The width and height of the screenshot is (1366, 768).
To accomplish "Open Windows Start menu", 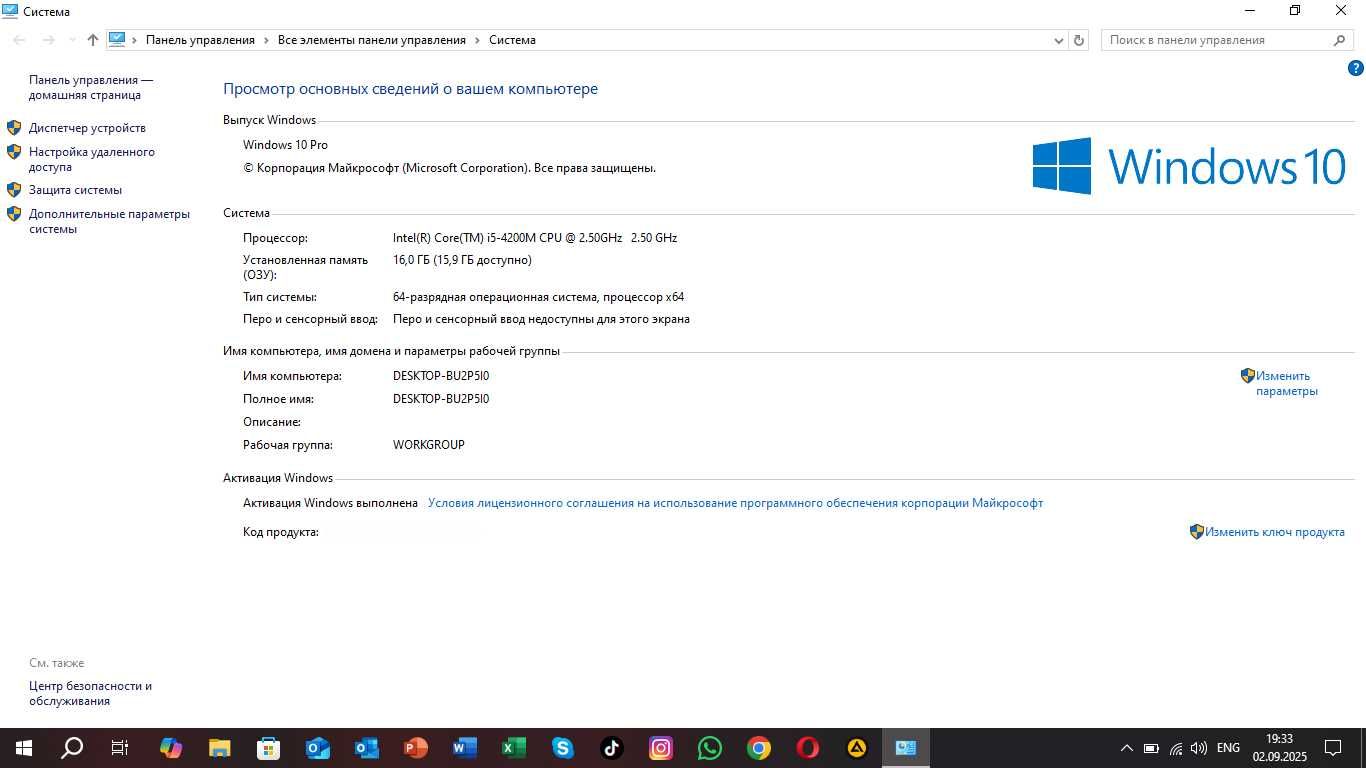I will pyautogui.click(x=24, y=748).
